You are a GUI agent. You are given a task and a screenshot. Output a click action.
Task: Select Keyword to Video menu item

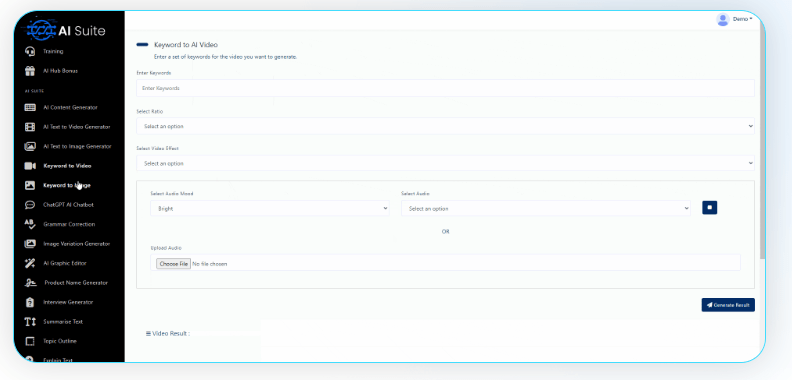coord(67,166)
